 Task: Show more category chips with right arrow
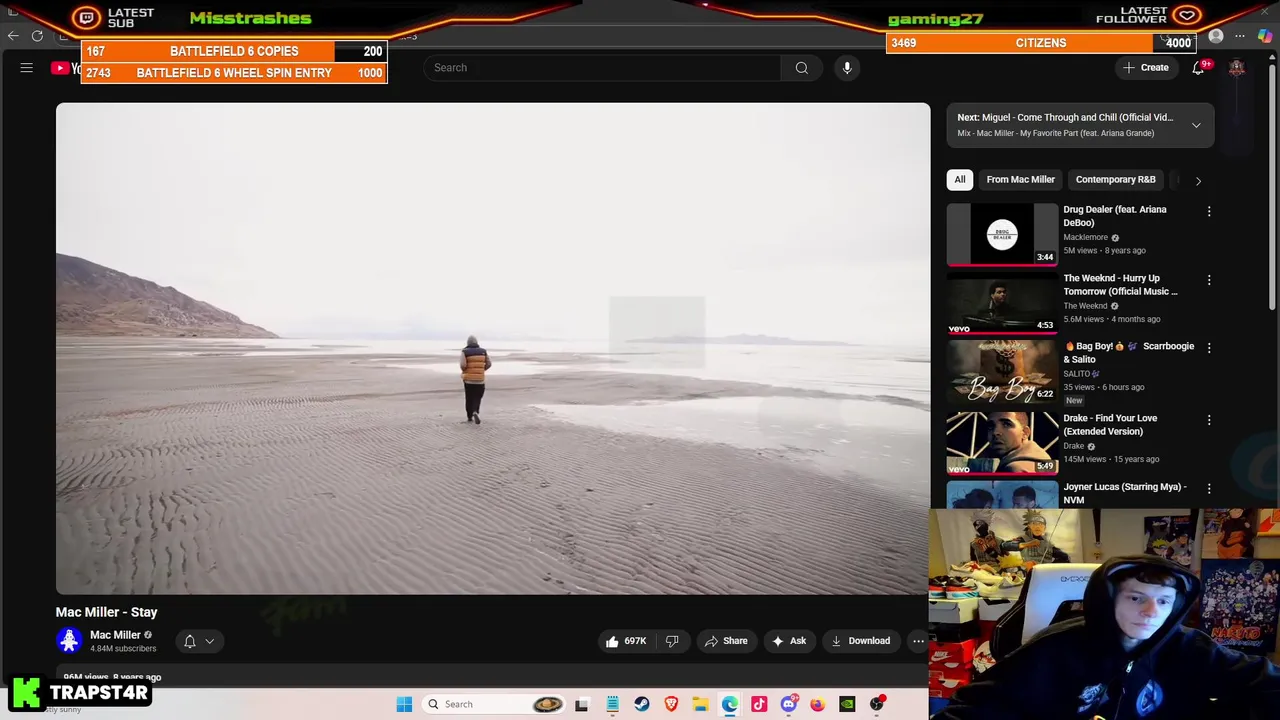[1198, 180]
